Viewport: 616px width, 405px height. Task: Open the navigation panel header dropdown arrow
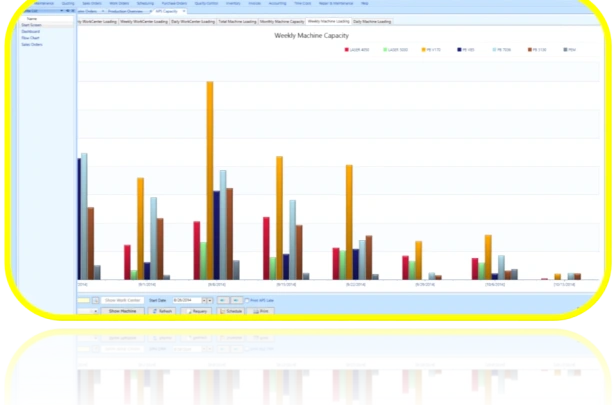(62, 11)
